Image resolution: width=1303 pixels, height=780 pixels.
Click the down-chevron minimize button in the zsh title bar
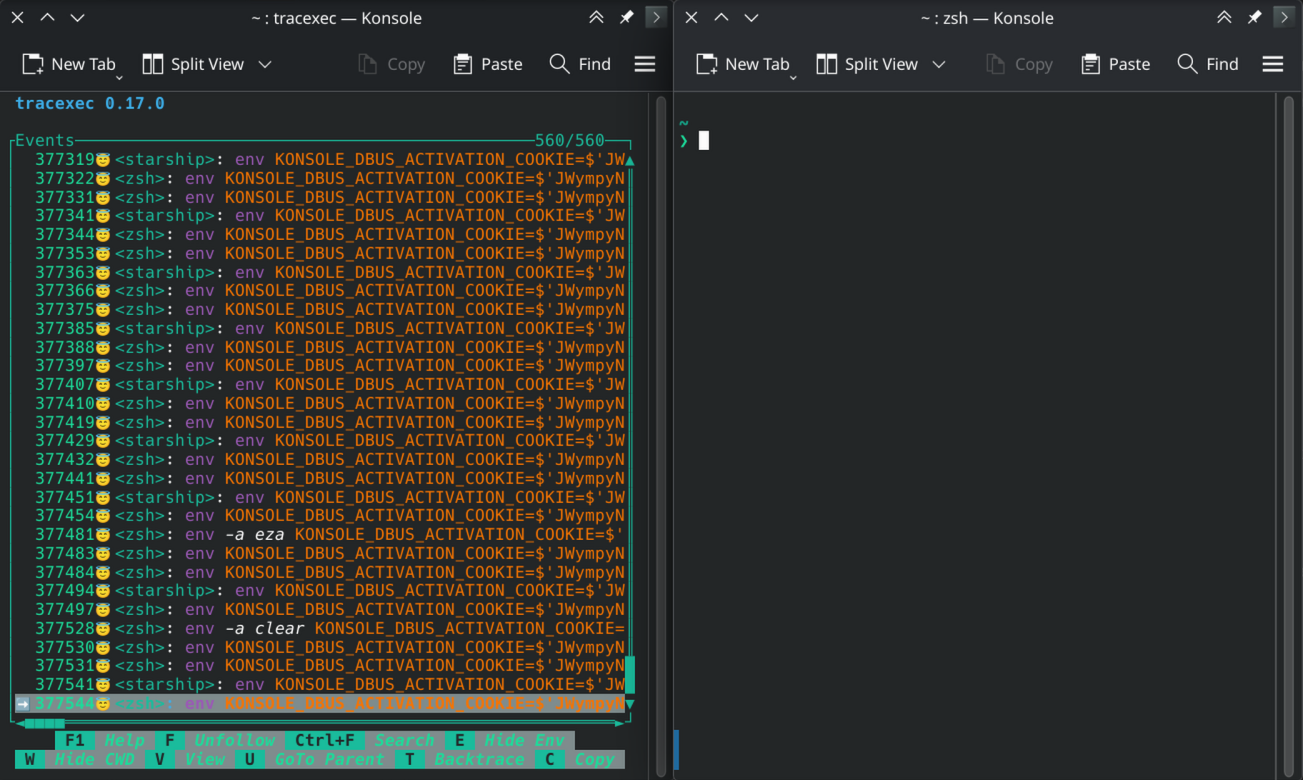[751, 17]
